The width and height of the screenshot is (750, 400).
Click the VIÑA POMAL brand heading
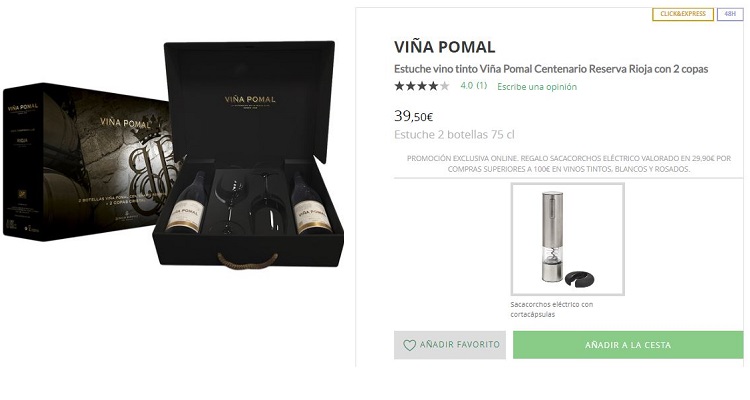(445, 47)
